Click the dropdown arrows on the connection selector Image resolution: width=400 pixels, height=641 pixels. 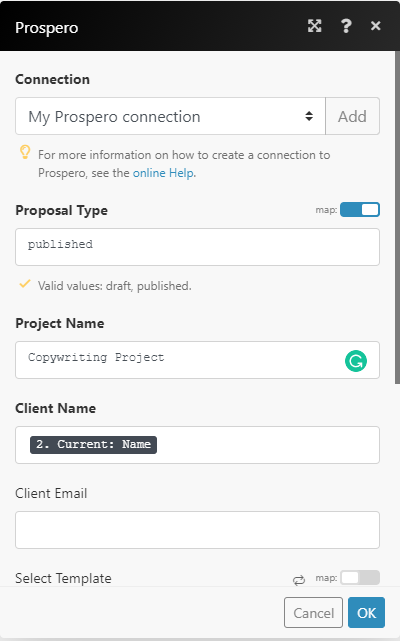click(309, 116)
